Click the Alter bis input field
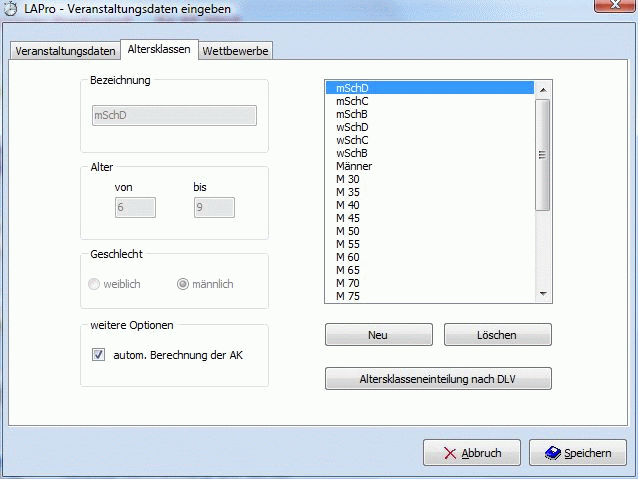The image size is (638, 479). (x=214, y=207)
